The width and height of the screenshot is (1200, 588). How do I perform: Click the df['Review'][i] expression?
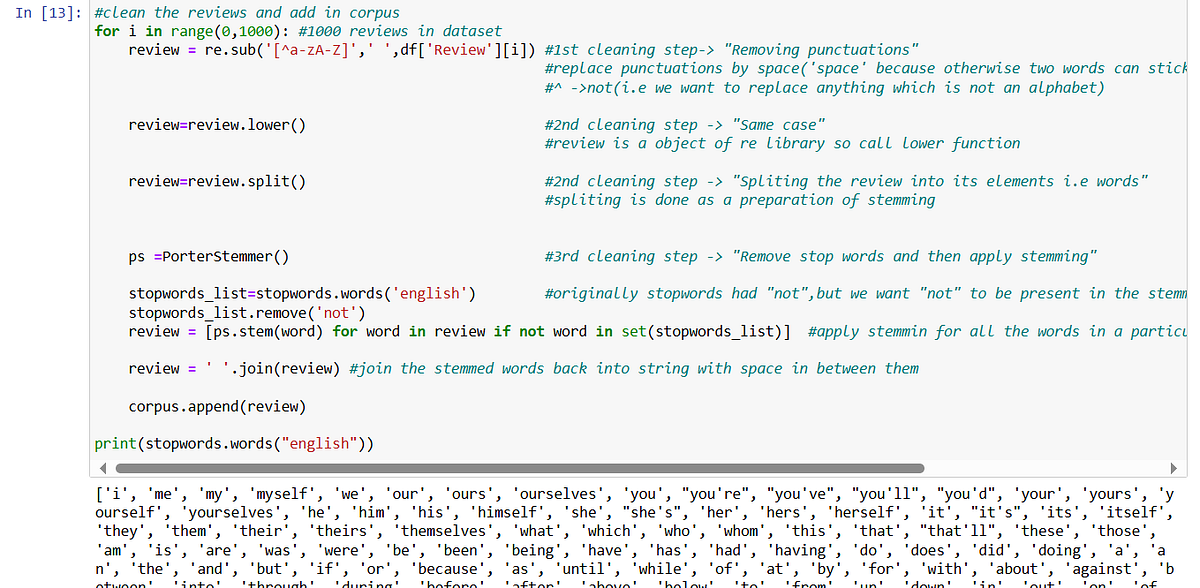[x=466, y=49]
